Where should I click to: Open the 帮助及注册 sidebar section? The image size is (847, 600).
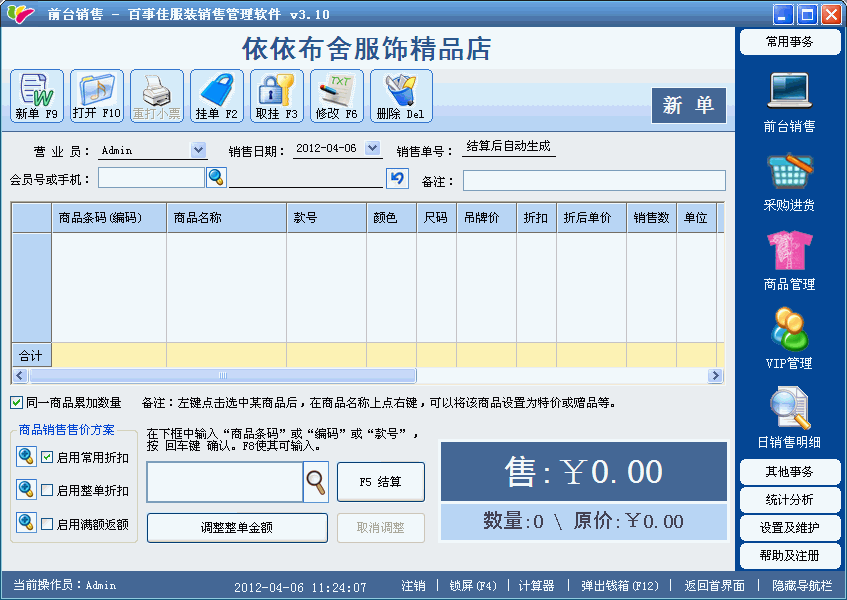(x=790, y=556)
